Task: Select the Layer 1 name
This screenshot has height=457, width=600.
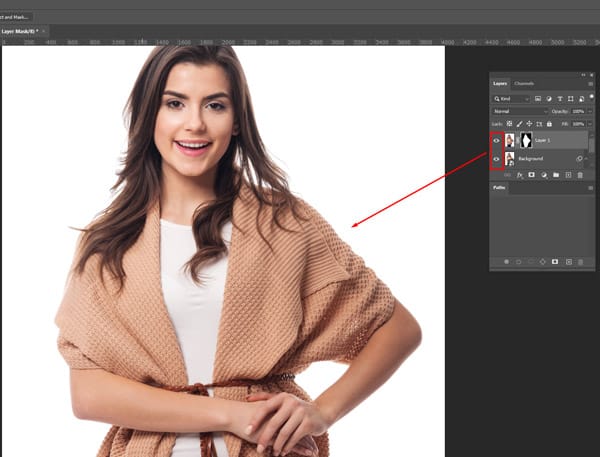Action: click(x=542, y=140)
